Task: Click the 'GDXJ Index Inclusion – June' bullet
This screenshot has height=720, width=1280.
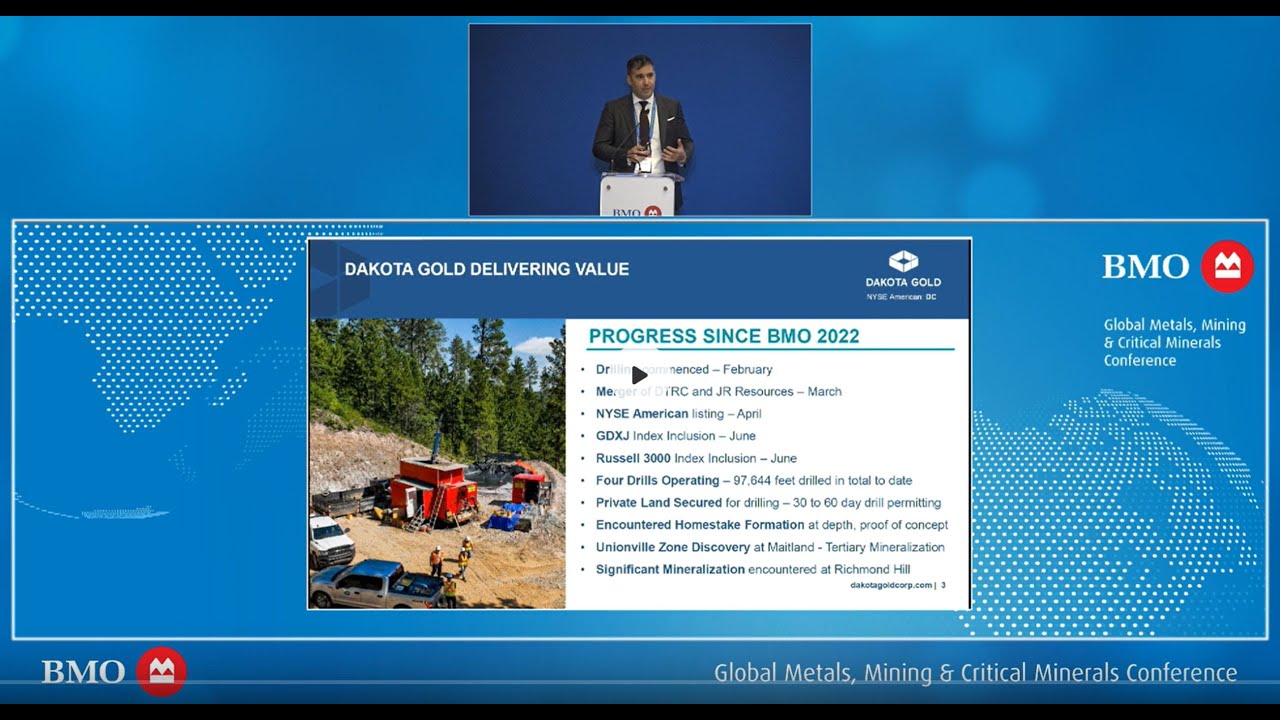Action: (x=676, y=436)
